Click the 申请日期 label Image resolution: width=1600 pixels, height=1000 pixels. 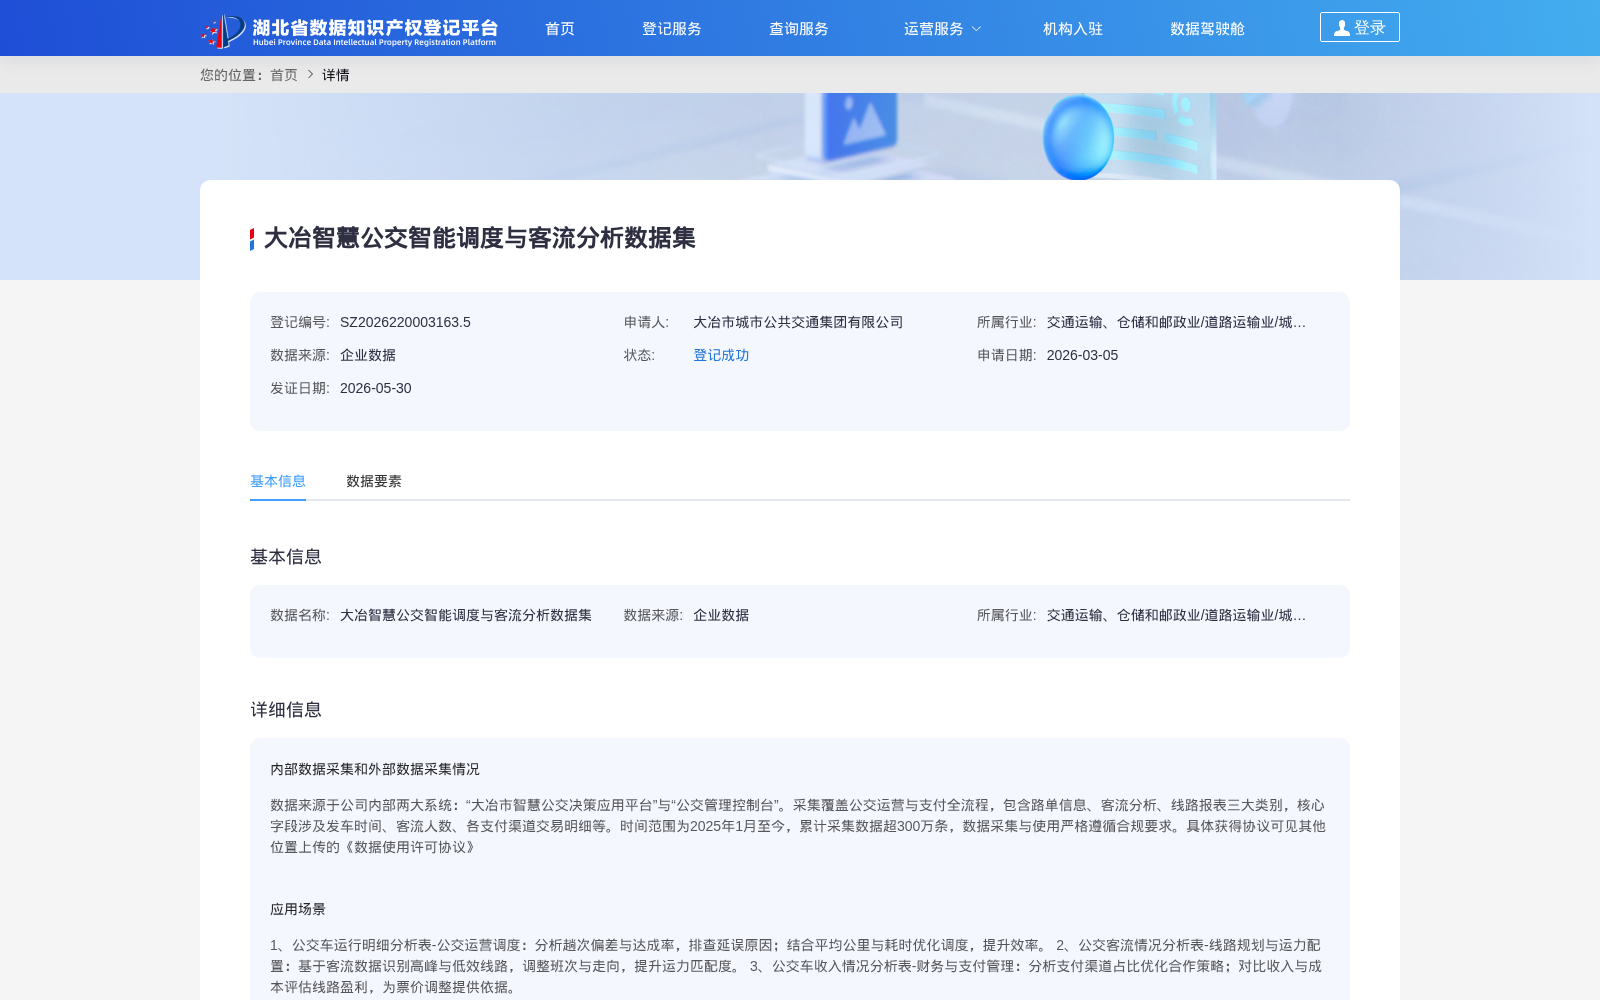pyautogui.click(x=1007, y=355)
